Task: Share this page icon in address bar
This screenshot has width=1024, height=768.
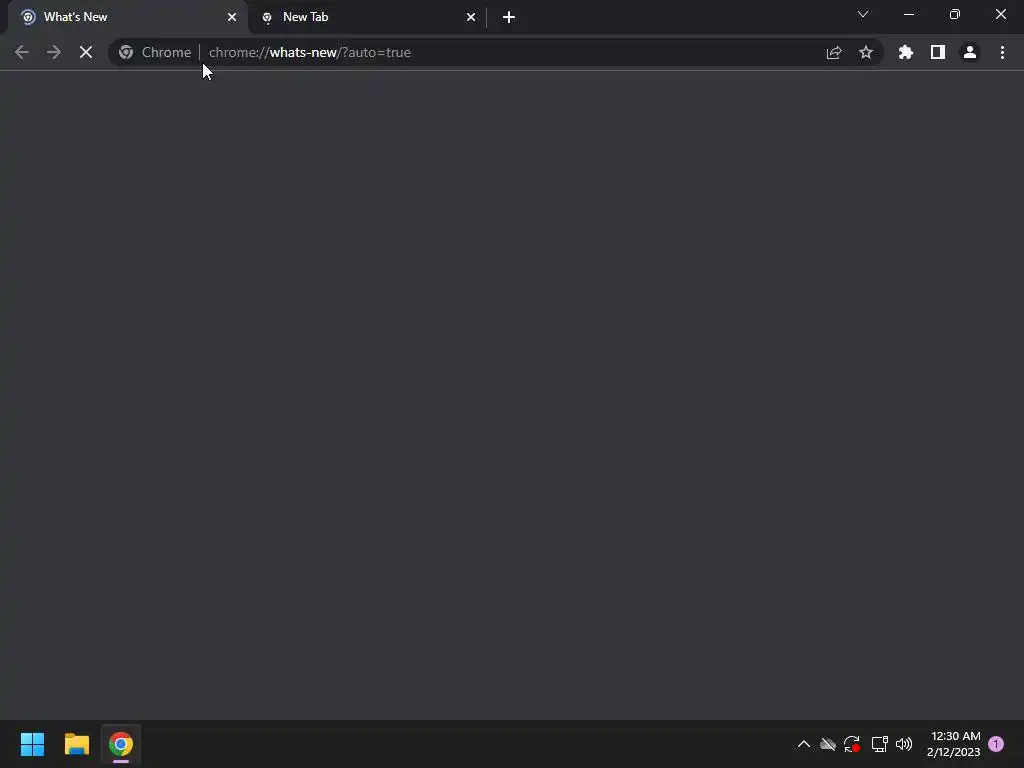Action: (834, 52)
